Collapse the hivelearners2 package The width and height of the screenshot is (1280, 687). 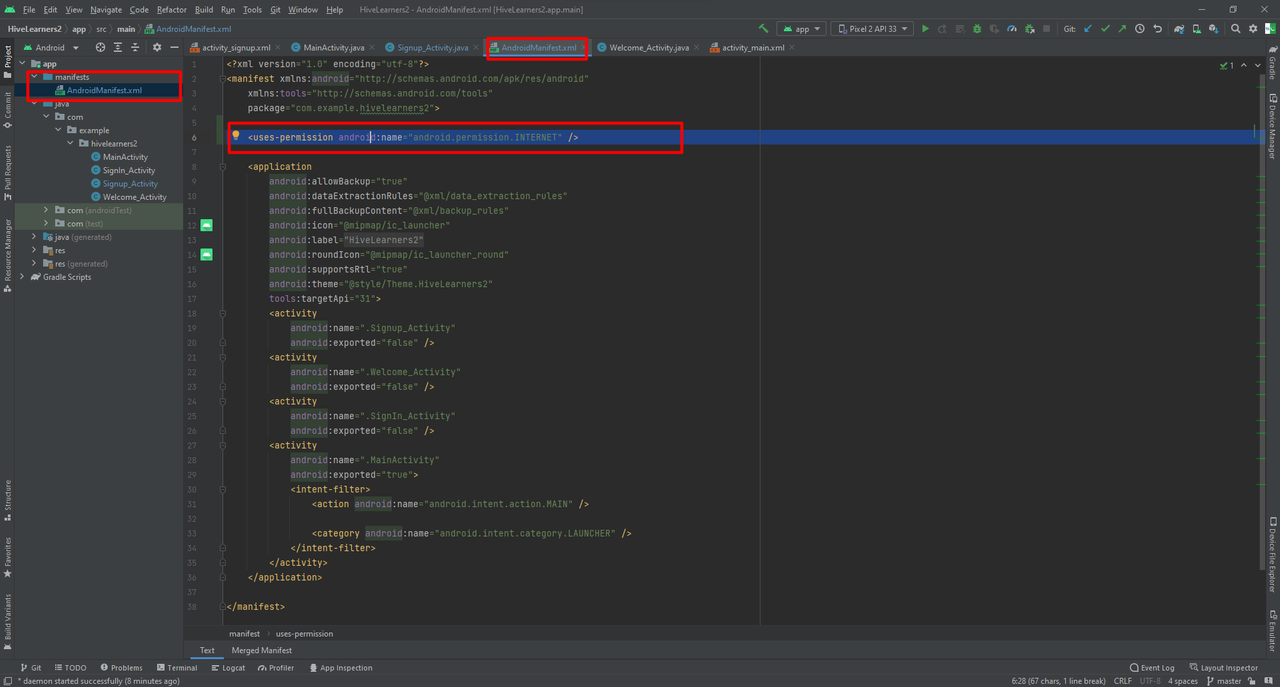pyautogui.click(x=71, y=143)
